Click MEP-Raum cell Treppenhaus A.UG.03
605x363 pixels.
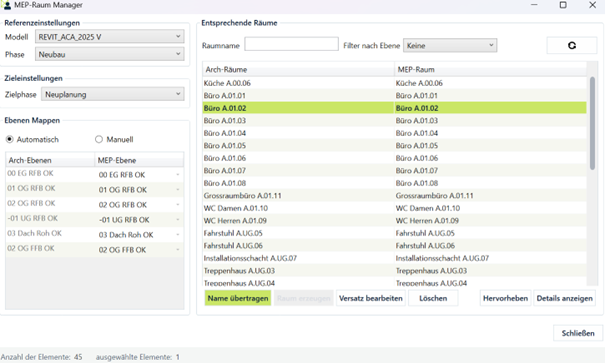tap(490, 270)
